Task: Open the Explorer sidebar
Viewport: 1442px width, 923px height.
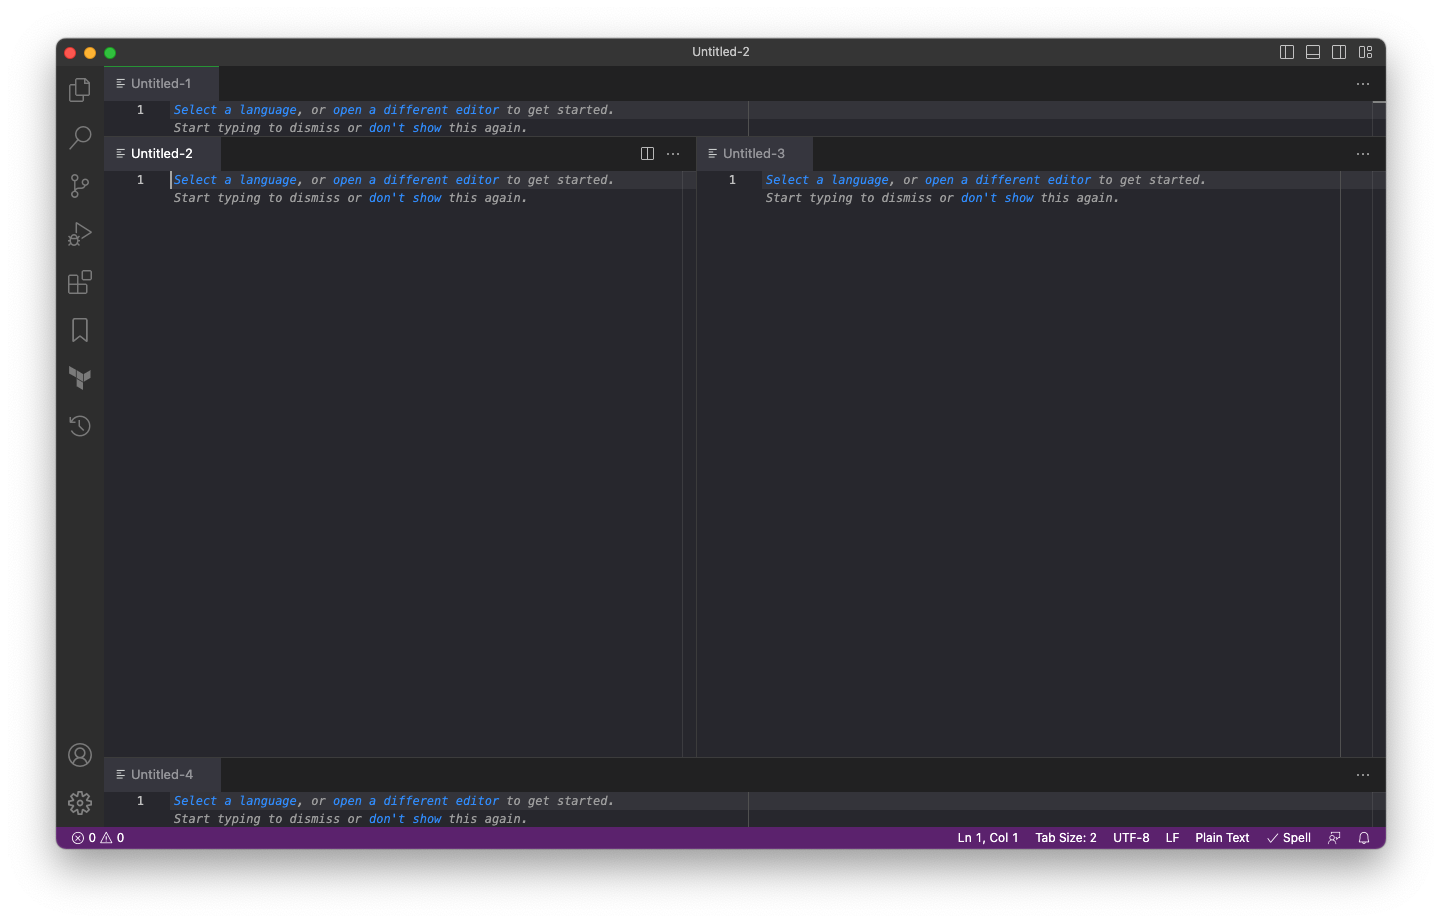Action: pos(80,90)
